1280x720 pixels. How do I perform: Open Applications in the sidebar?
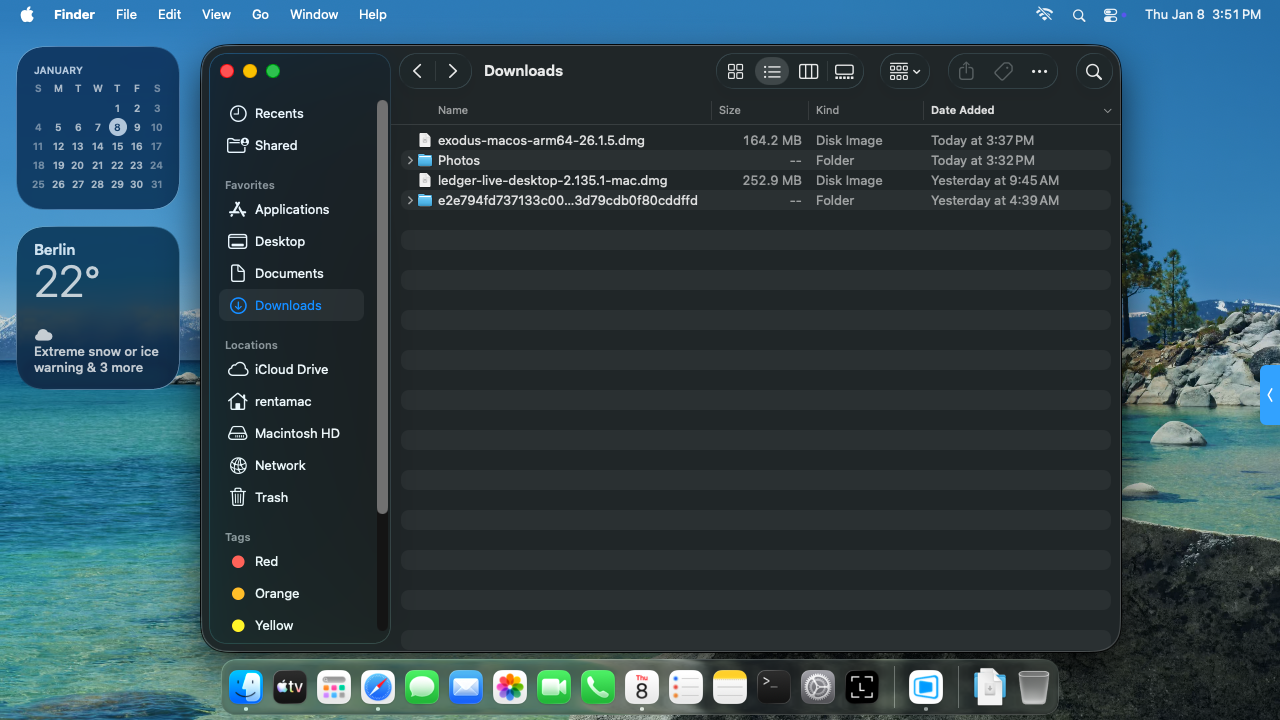[291, 209]
